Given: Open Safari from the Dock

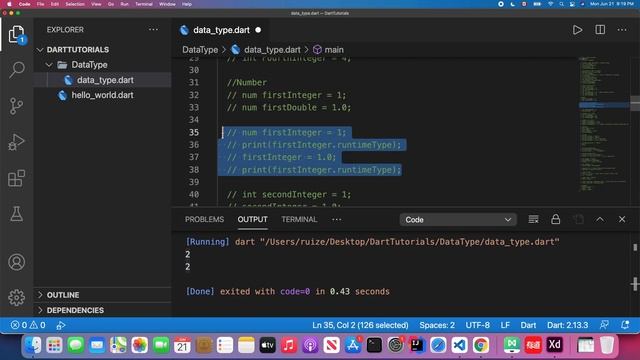Looking at the screenshot, I should (x=438, y=345).
